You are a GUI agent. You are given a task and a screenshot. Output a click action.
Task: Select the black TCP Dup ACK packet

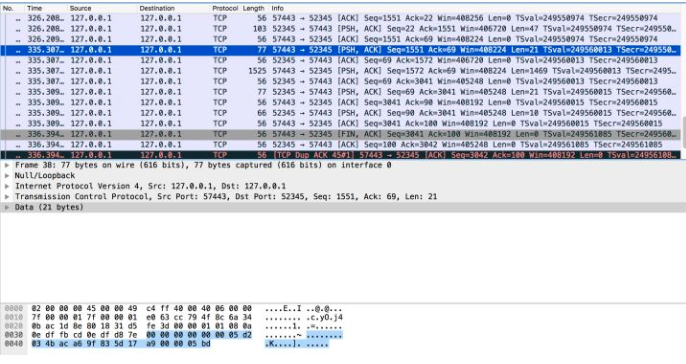pos(341,154)
